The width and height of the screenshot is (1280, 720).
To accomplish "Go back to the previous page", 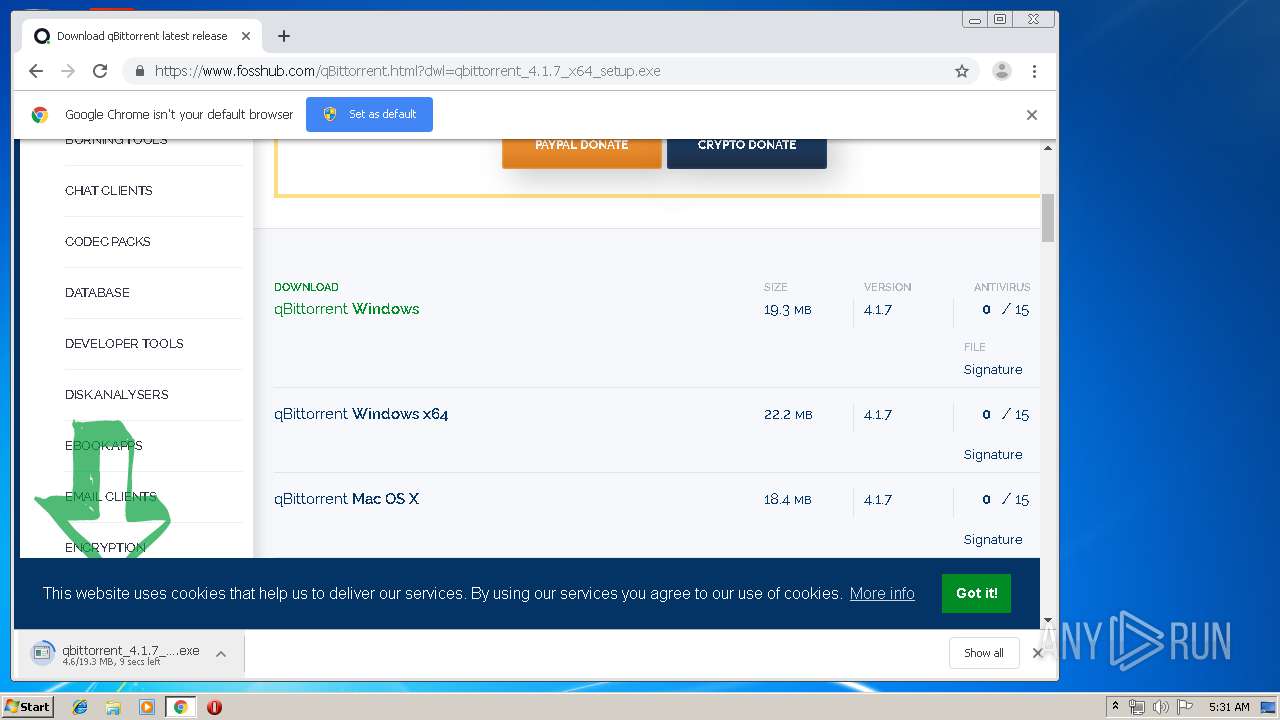I will coord(36,71).
